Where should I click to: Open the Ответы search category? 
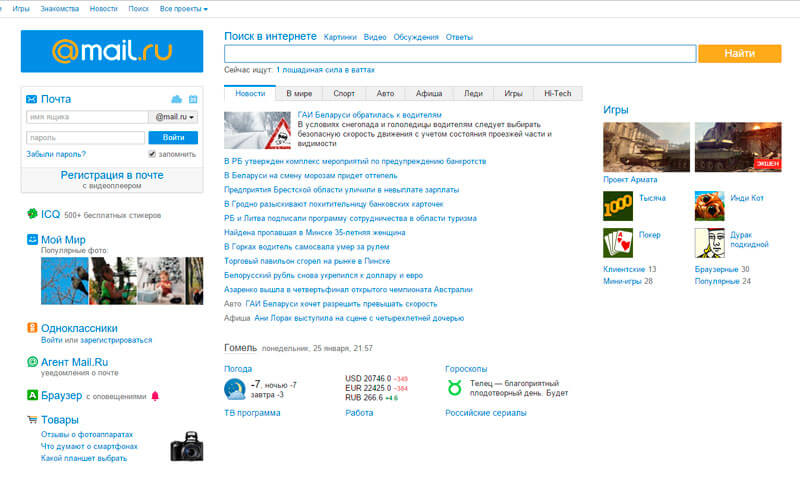point(459,37)
